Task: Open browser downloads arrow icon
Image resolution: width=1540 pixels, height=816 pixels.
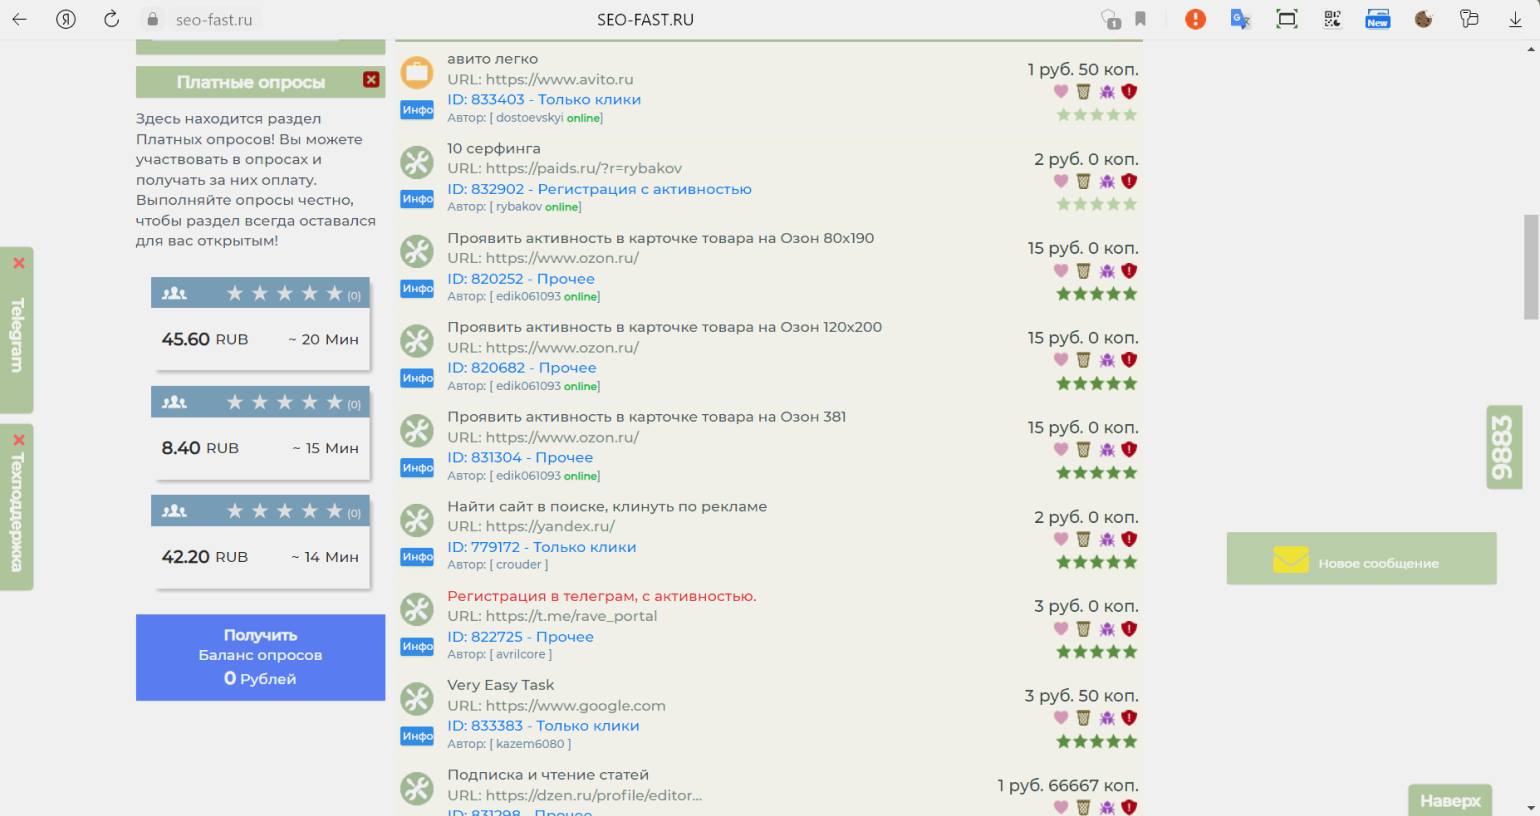Action: [x=1515, y=19]
